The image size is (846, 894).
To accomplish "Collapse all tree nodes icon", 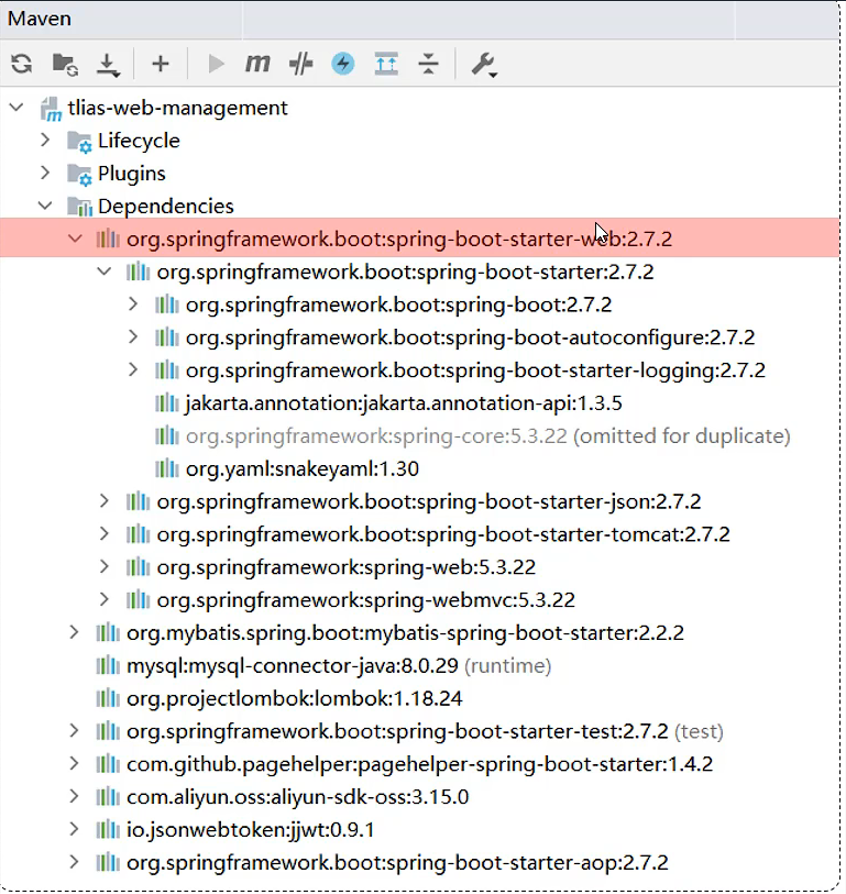I will (428, 63).
